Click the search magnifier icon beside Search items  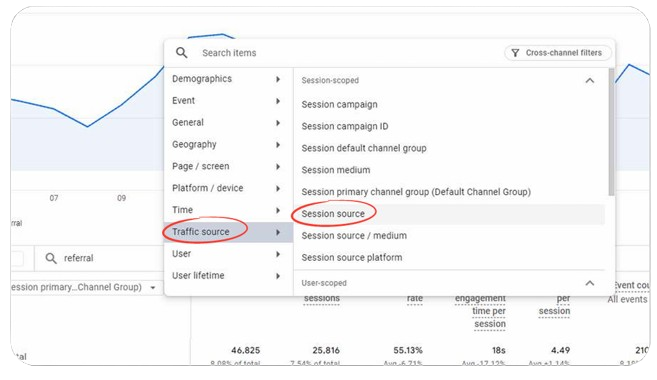[x=181, y=53]
